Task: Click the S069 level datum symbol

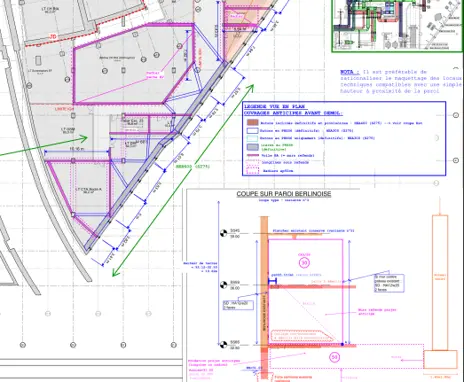Action: [x=223, y=285]
